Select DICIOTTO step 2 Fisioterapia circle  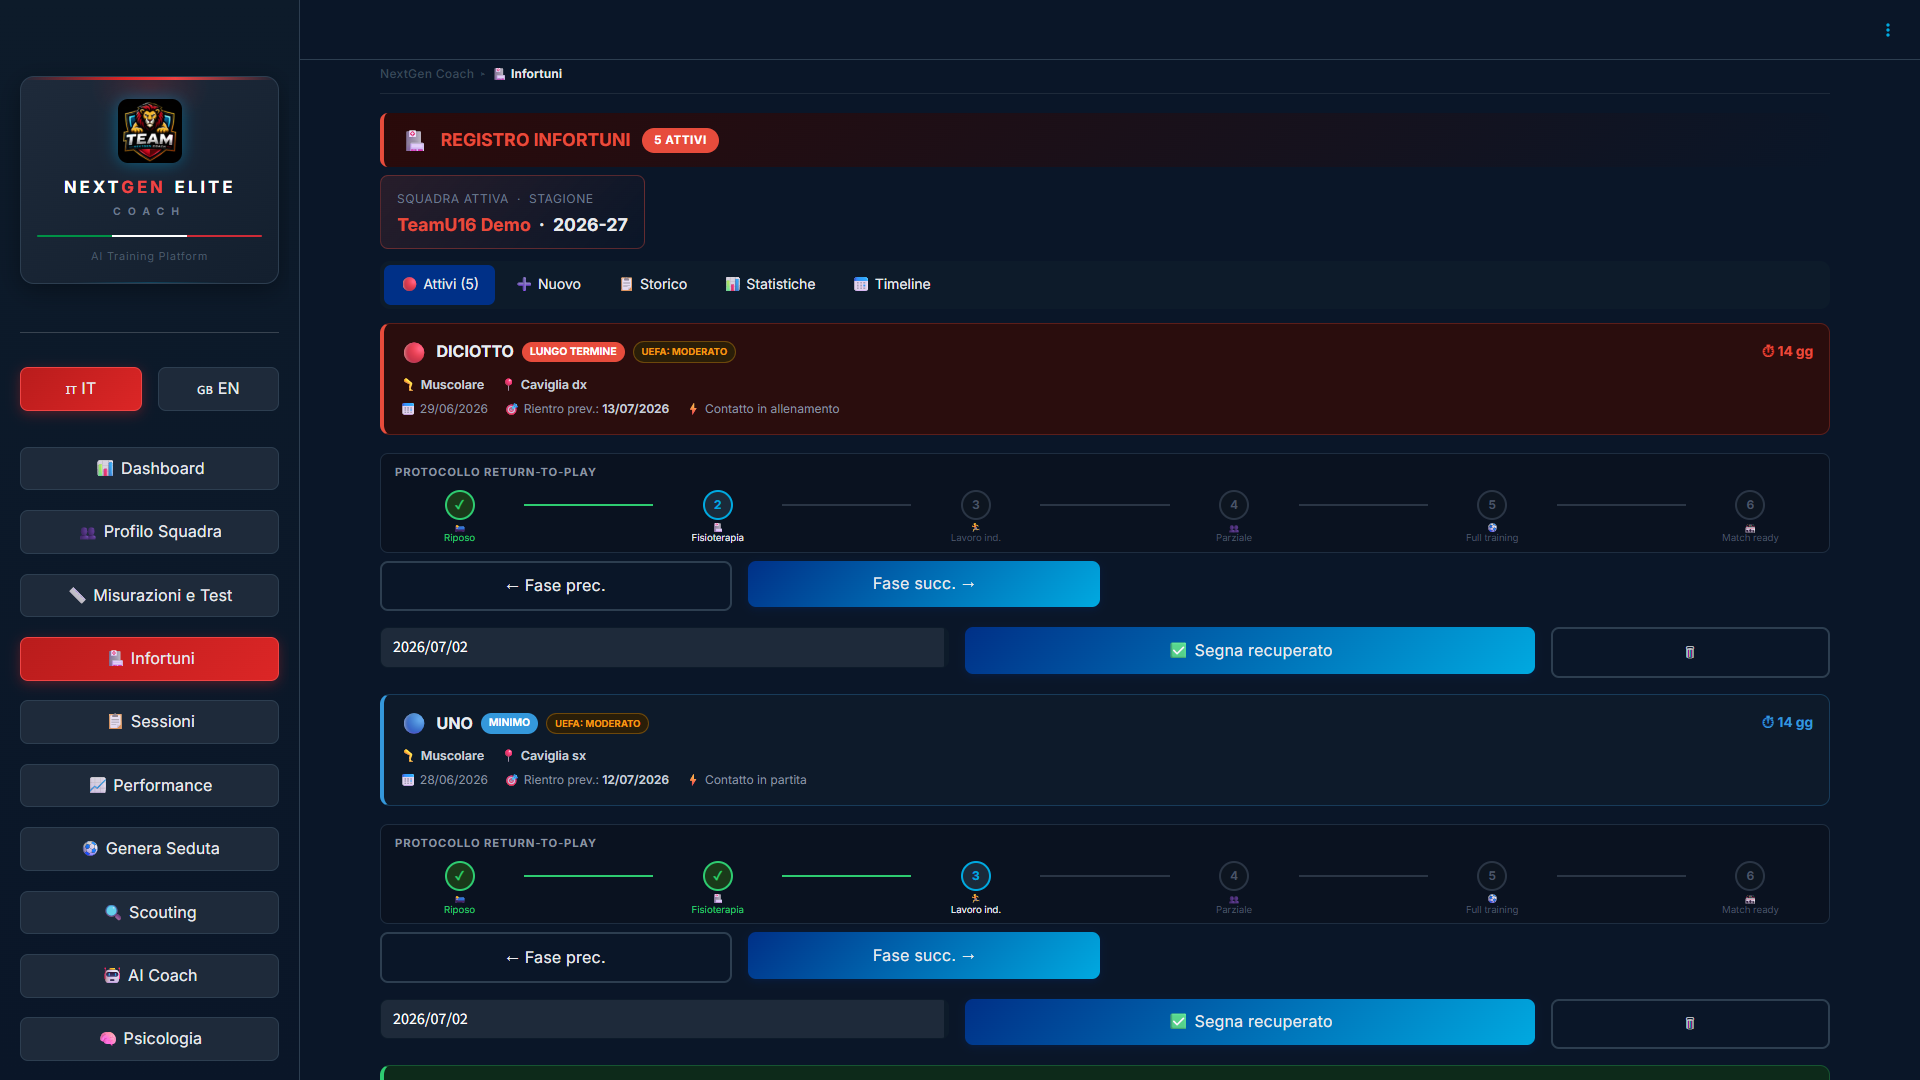tap(718, 505)
